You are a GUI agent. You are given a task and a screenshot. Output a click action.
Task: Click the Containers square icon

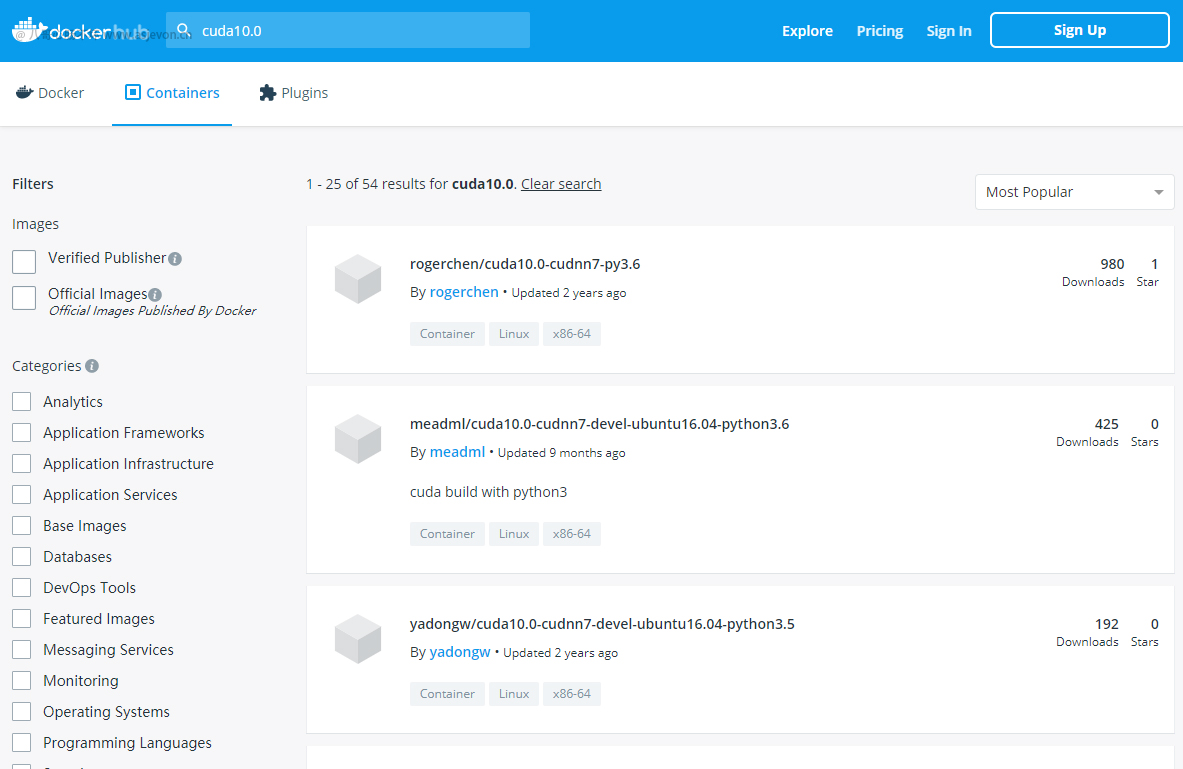[133, 92]
